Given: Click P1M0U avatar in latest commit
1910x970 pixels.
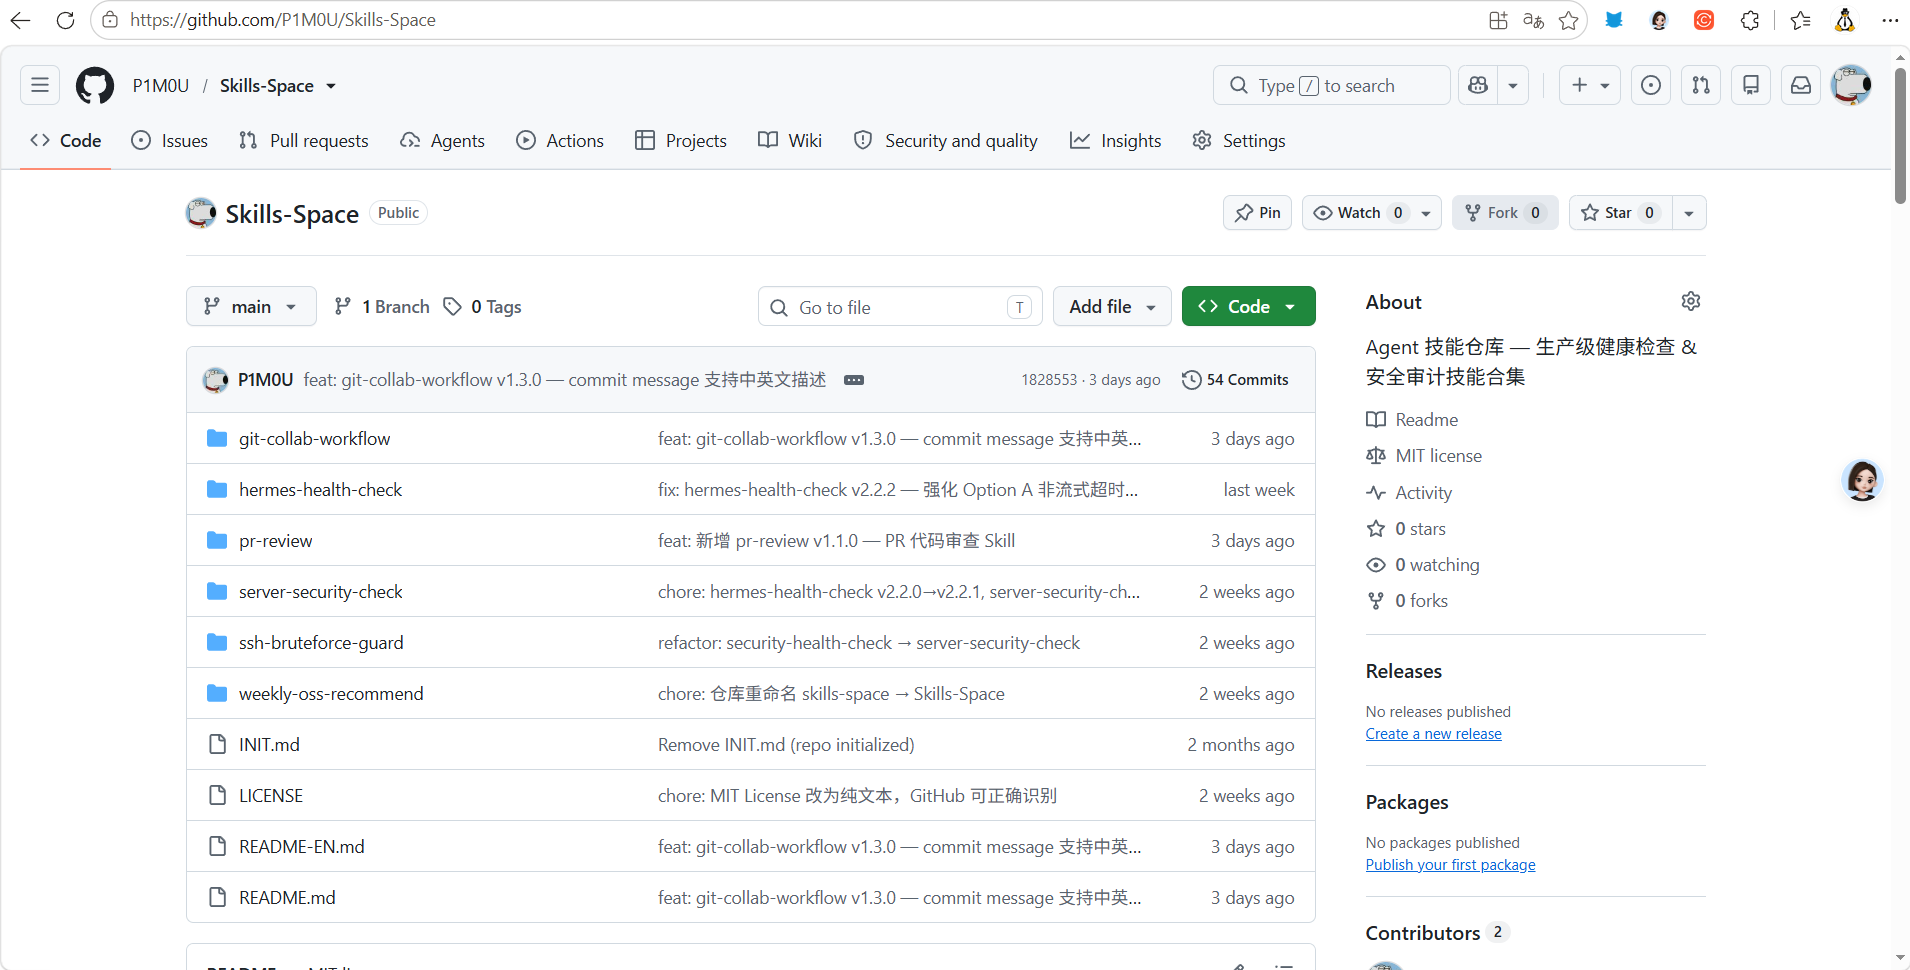Looking at the screenshot, I should tap(215, 380).
